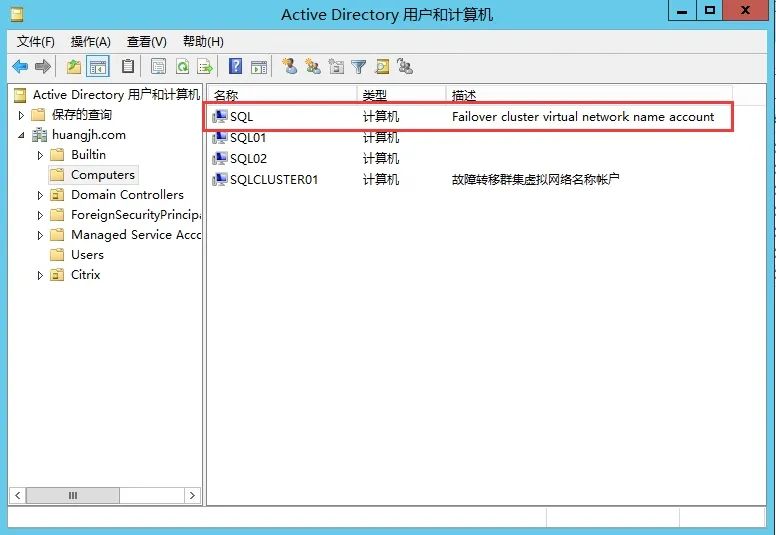This screenshot has height=535, width=776.
Task: Expand the 保存的查询 node
Action: pyautogui.click(x=21, y=115)
